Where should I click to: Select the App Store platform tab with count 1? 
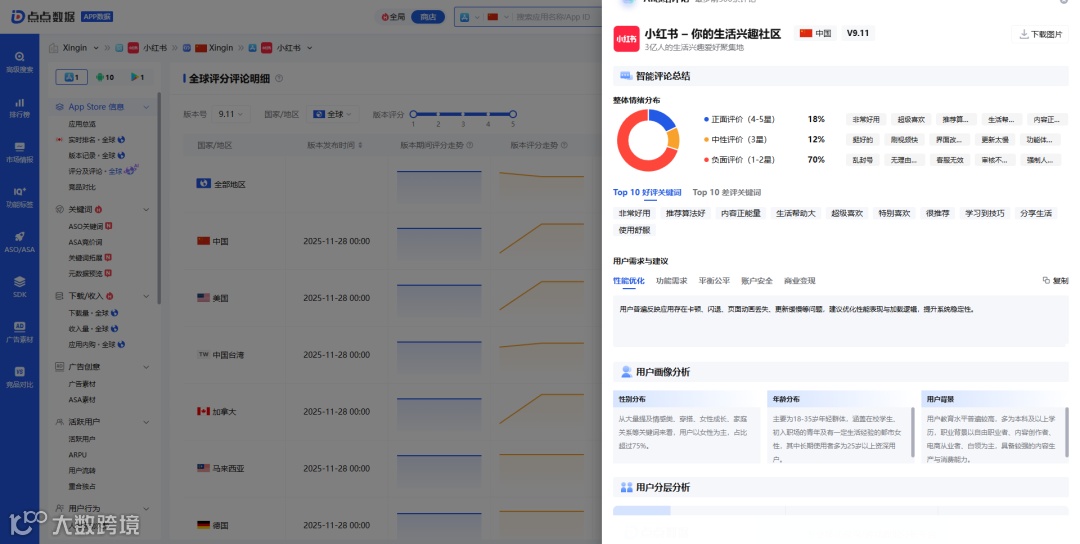point(72,77)
